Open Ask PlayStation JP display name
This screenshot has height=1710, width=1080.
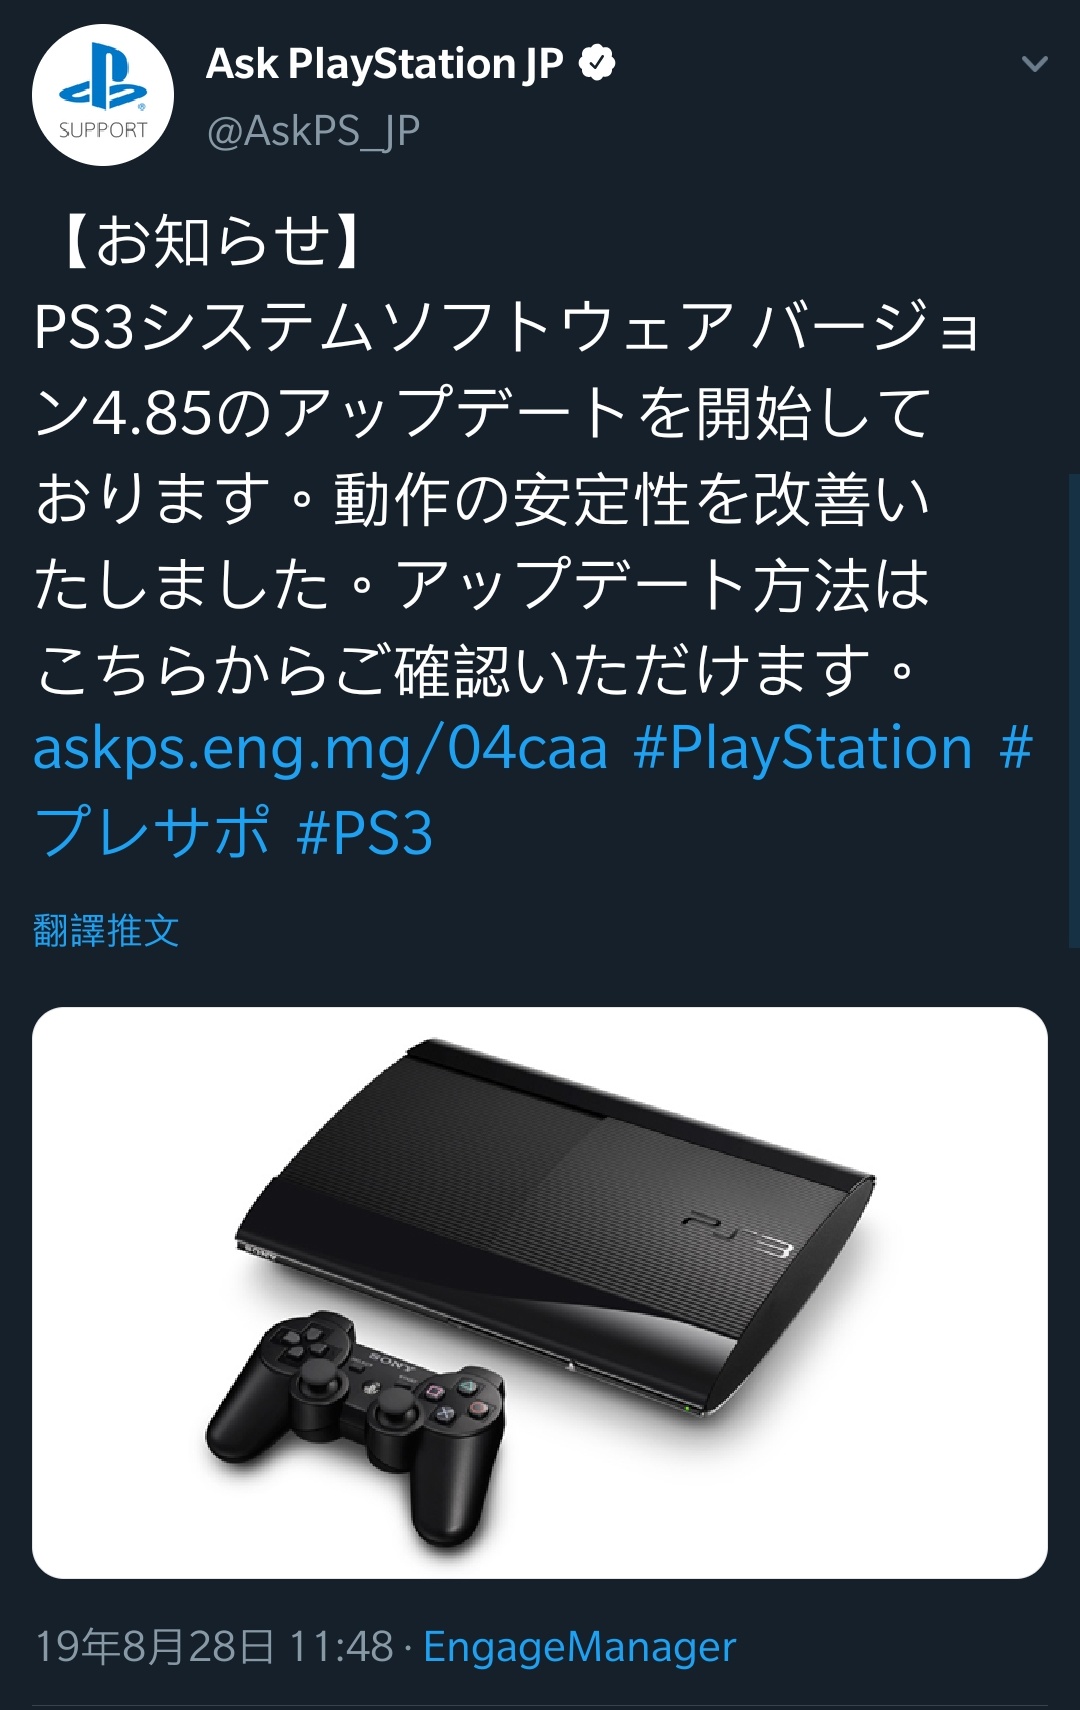385,64
